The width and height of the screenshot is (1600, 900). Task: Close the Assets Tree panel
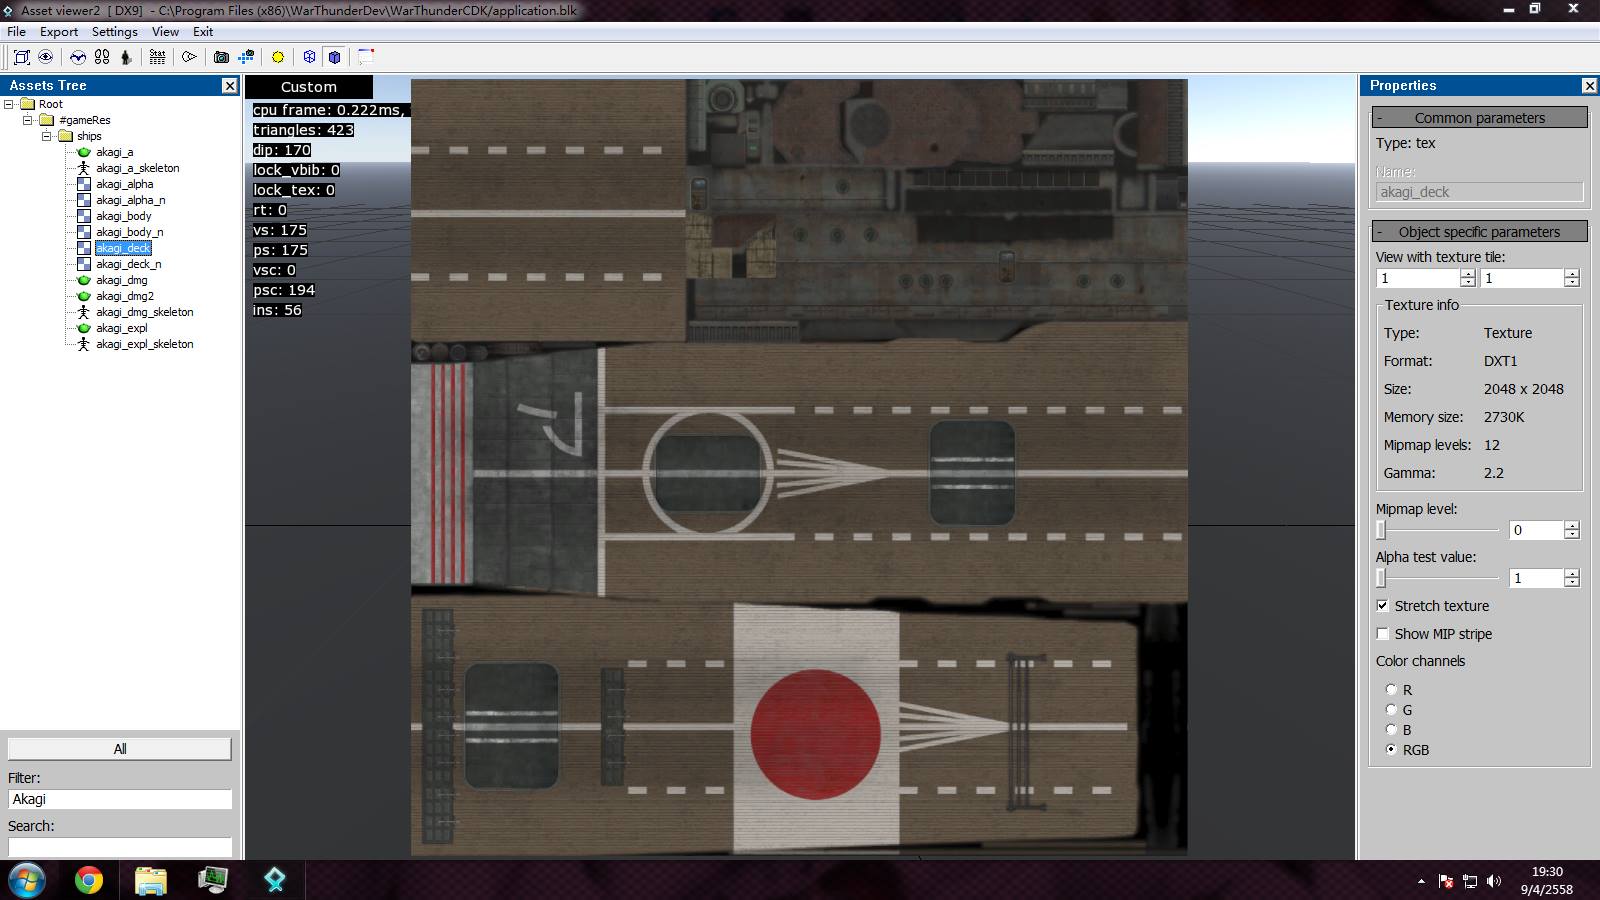[229, 86]
